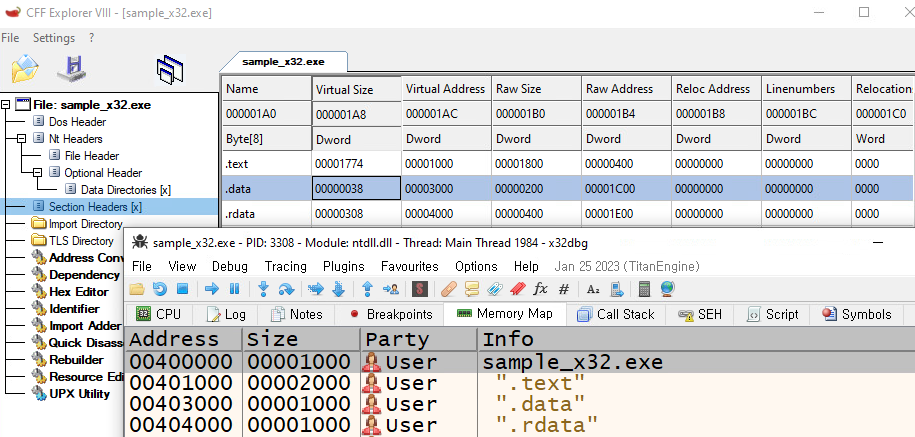Switch to the Breakpoints tab
Screen dimensions: 915x437
click(391, 314)
